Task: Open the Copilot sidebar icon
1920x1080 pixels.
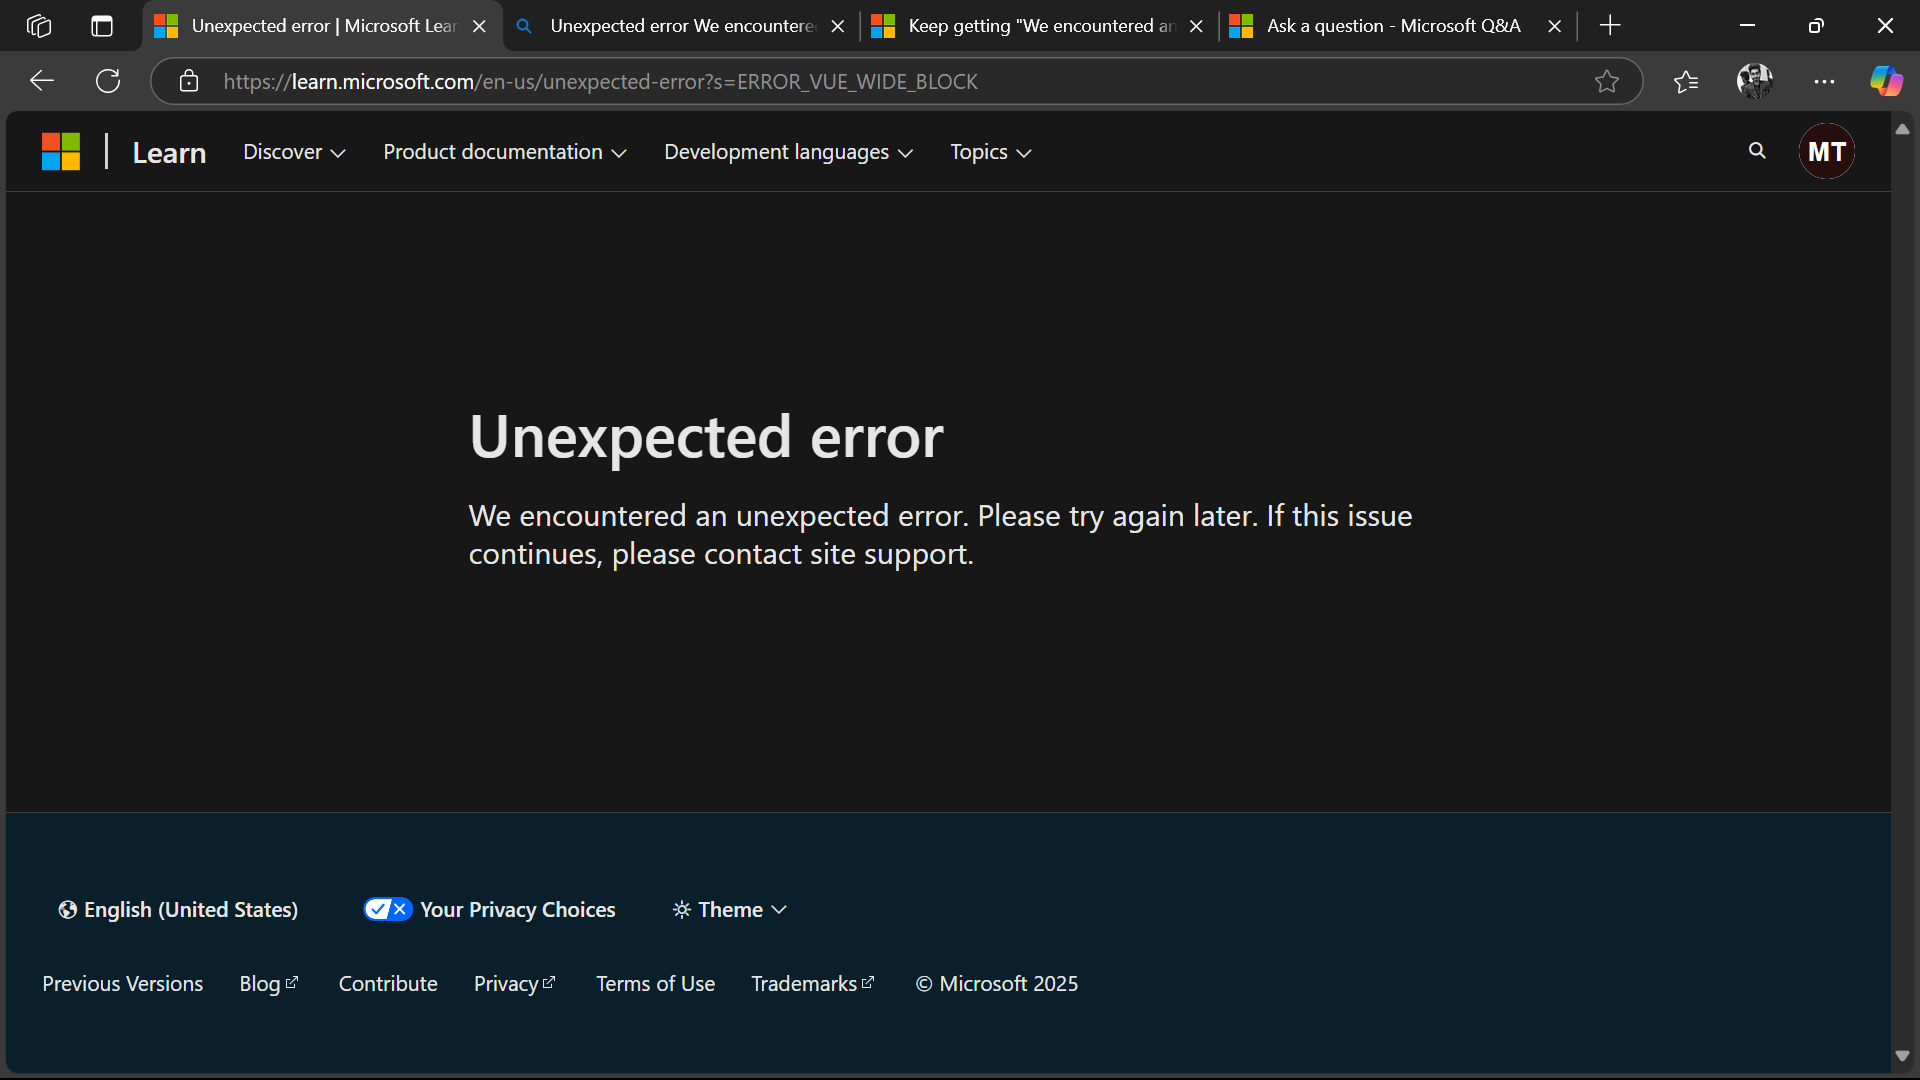Action: point(1886,81)
